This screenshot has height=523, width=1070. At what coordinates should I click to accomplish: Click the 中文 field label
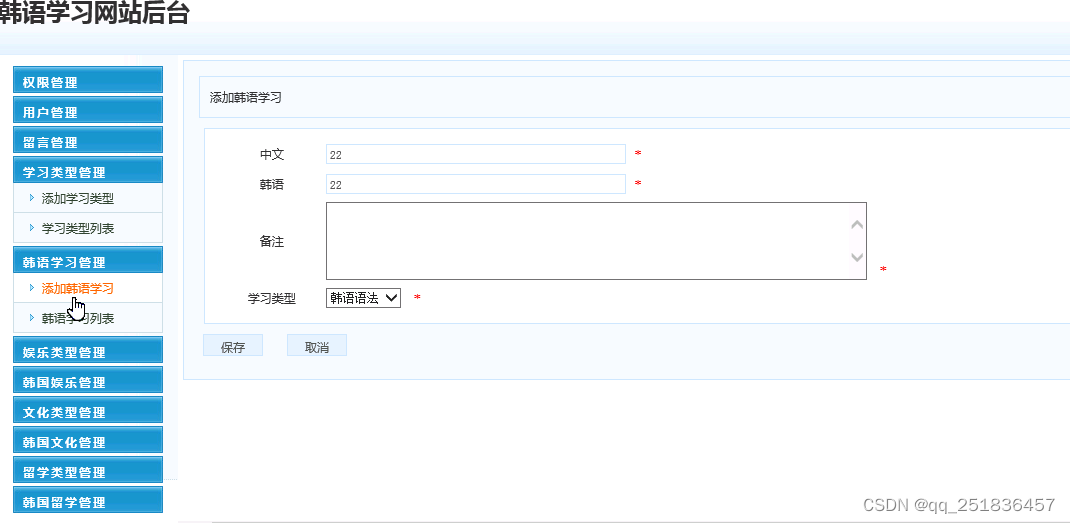point(272,154)
